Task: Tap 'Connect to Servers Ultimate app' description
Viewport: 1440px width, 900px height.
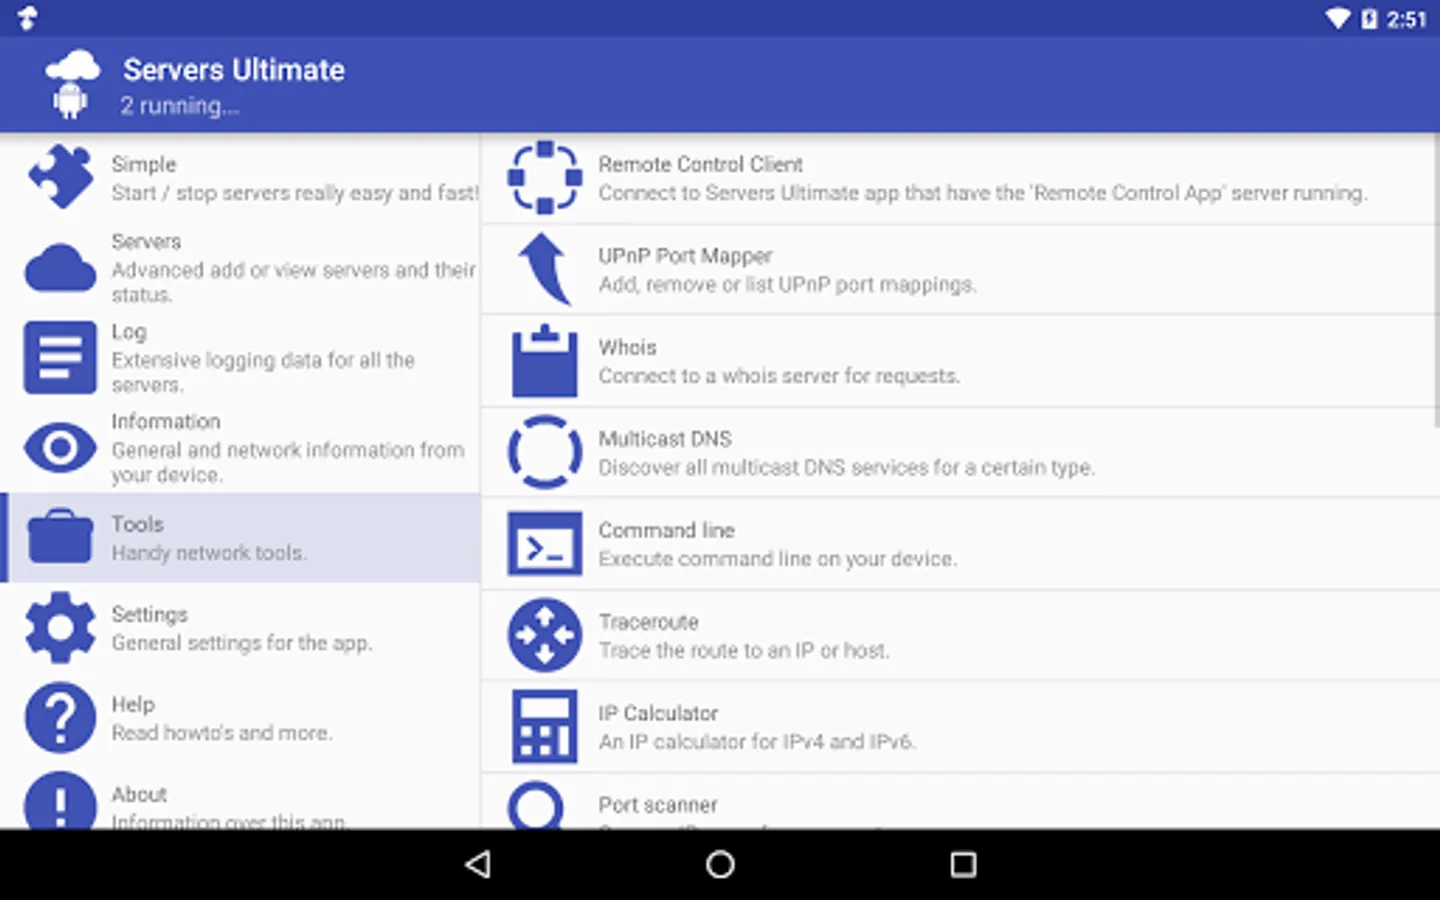Action: tap(982, 193)
